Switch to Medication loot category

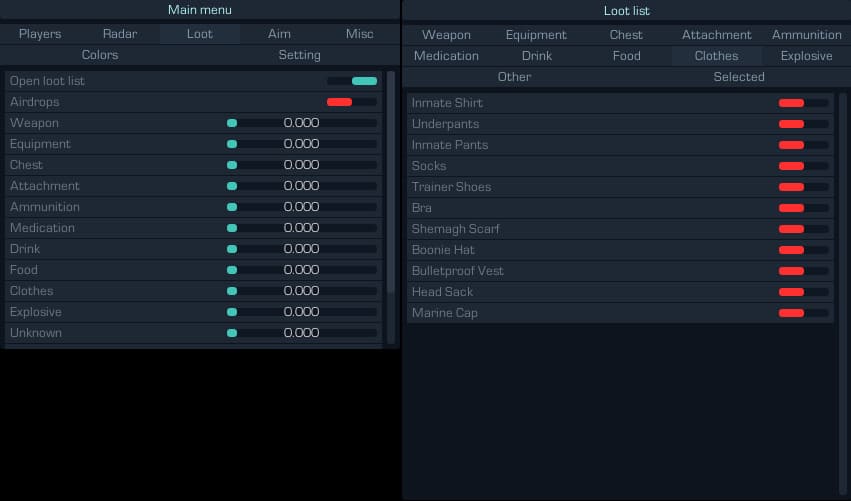pyautogui.click(x=446, y=56)
